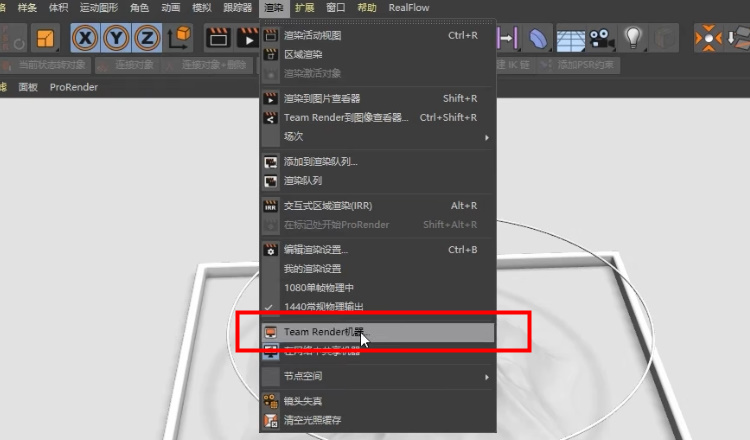Click the purple bracket spline icon
The height and width of the screenshot is (440, 750).
click(507, 38)
